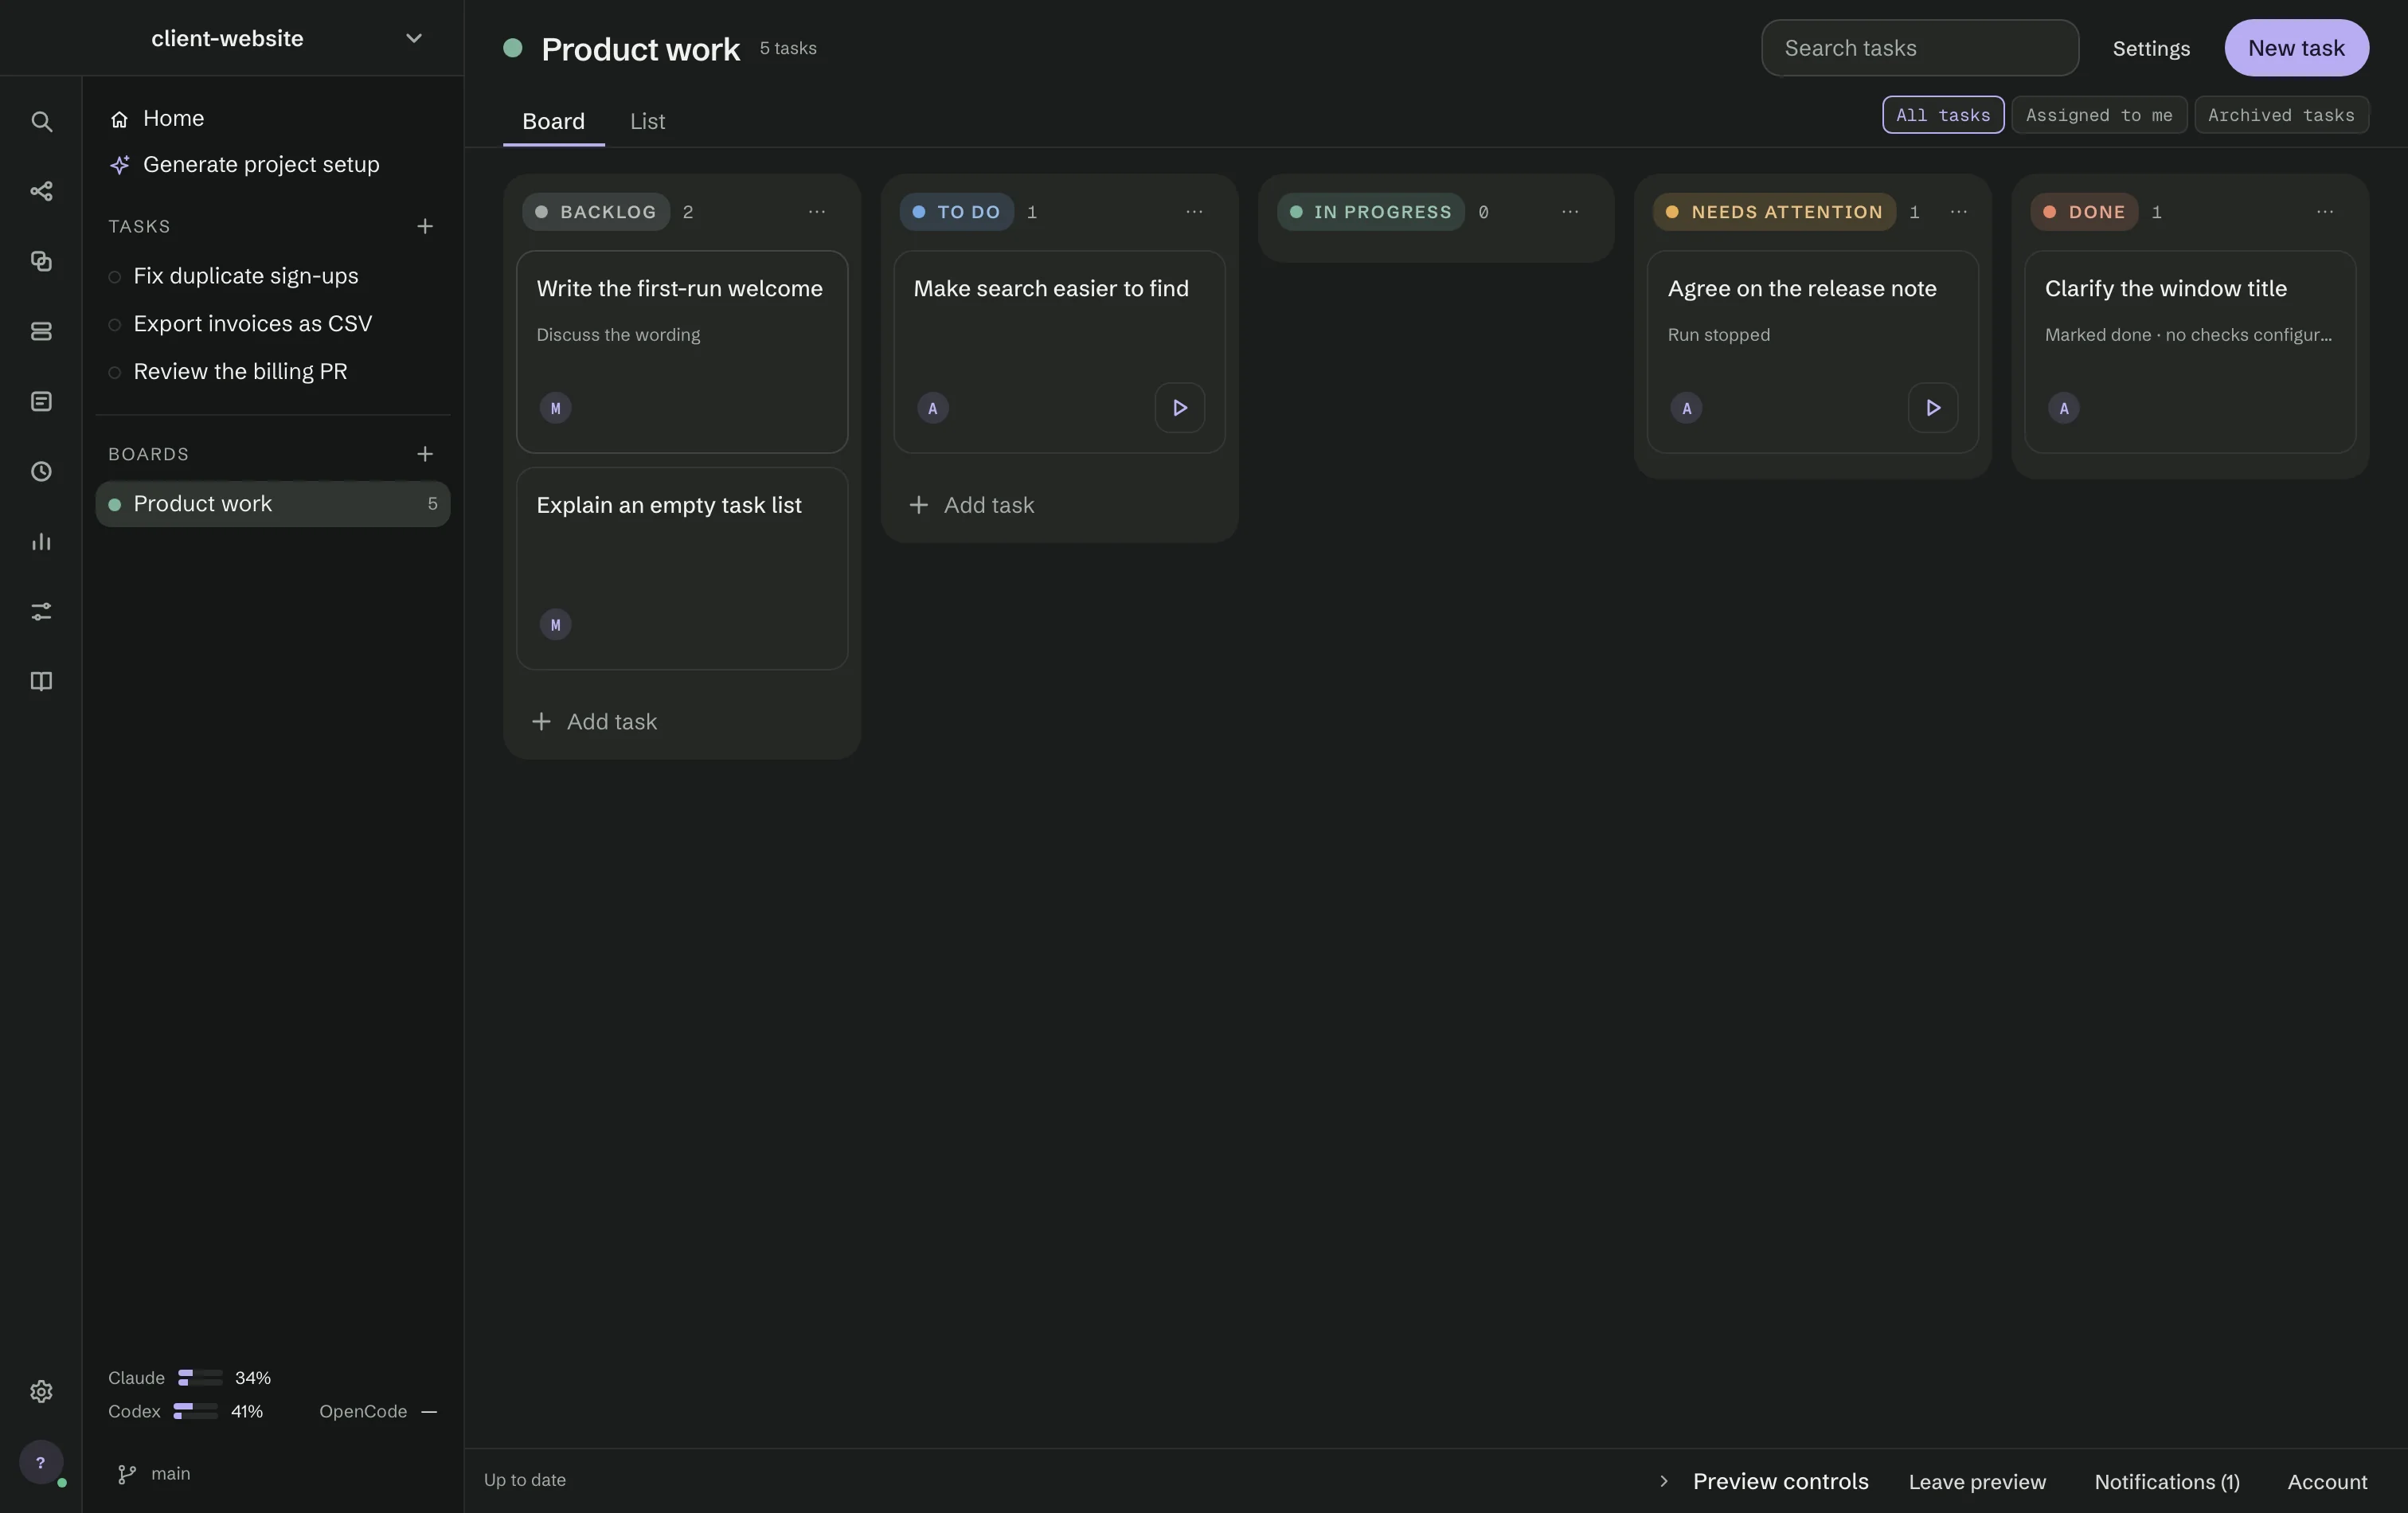Run the 'Make search easier to find' task

pos(1179,408)
